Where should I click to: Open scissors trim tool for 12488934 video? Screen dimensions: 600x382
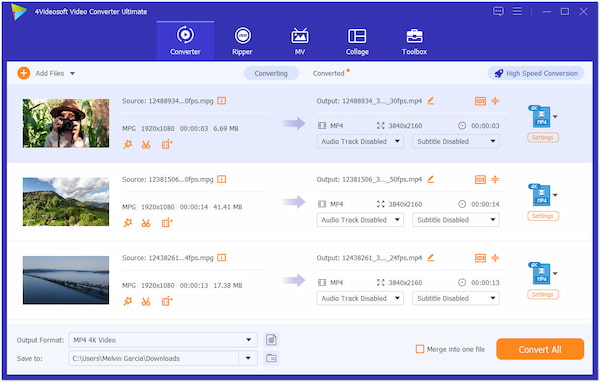coord(146,144)
